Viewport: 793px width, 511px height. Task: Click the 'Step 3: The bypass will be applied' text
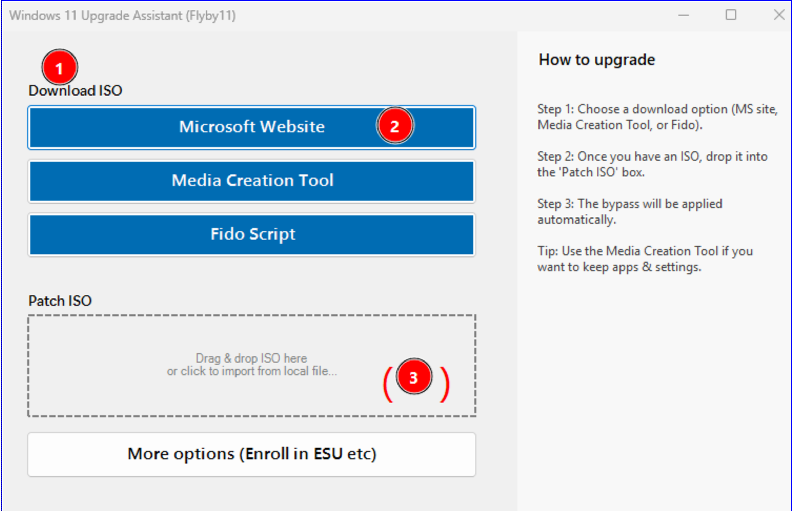(x=630, y=211)
